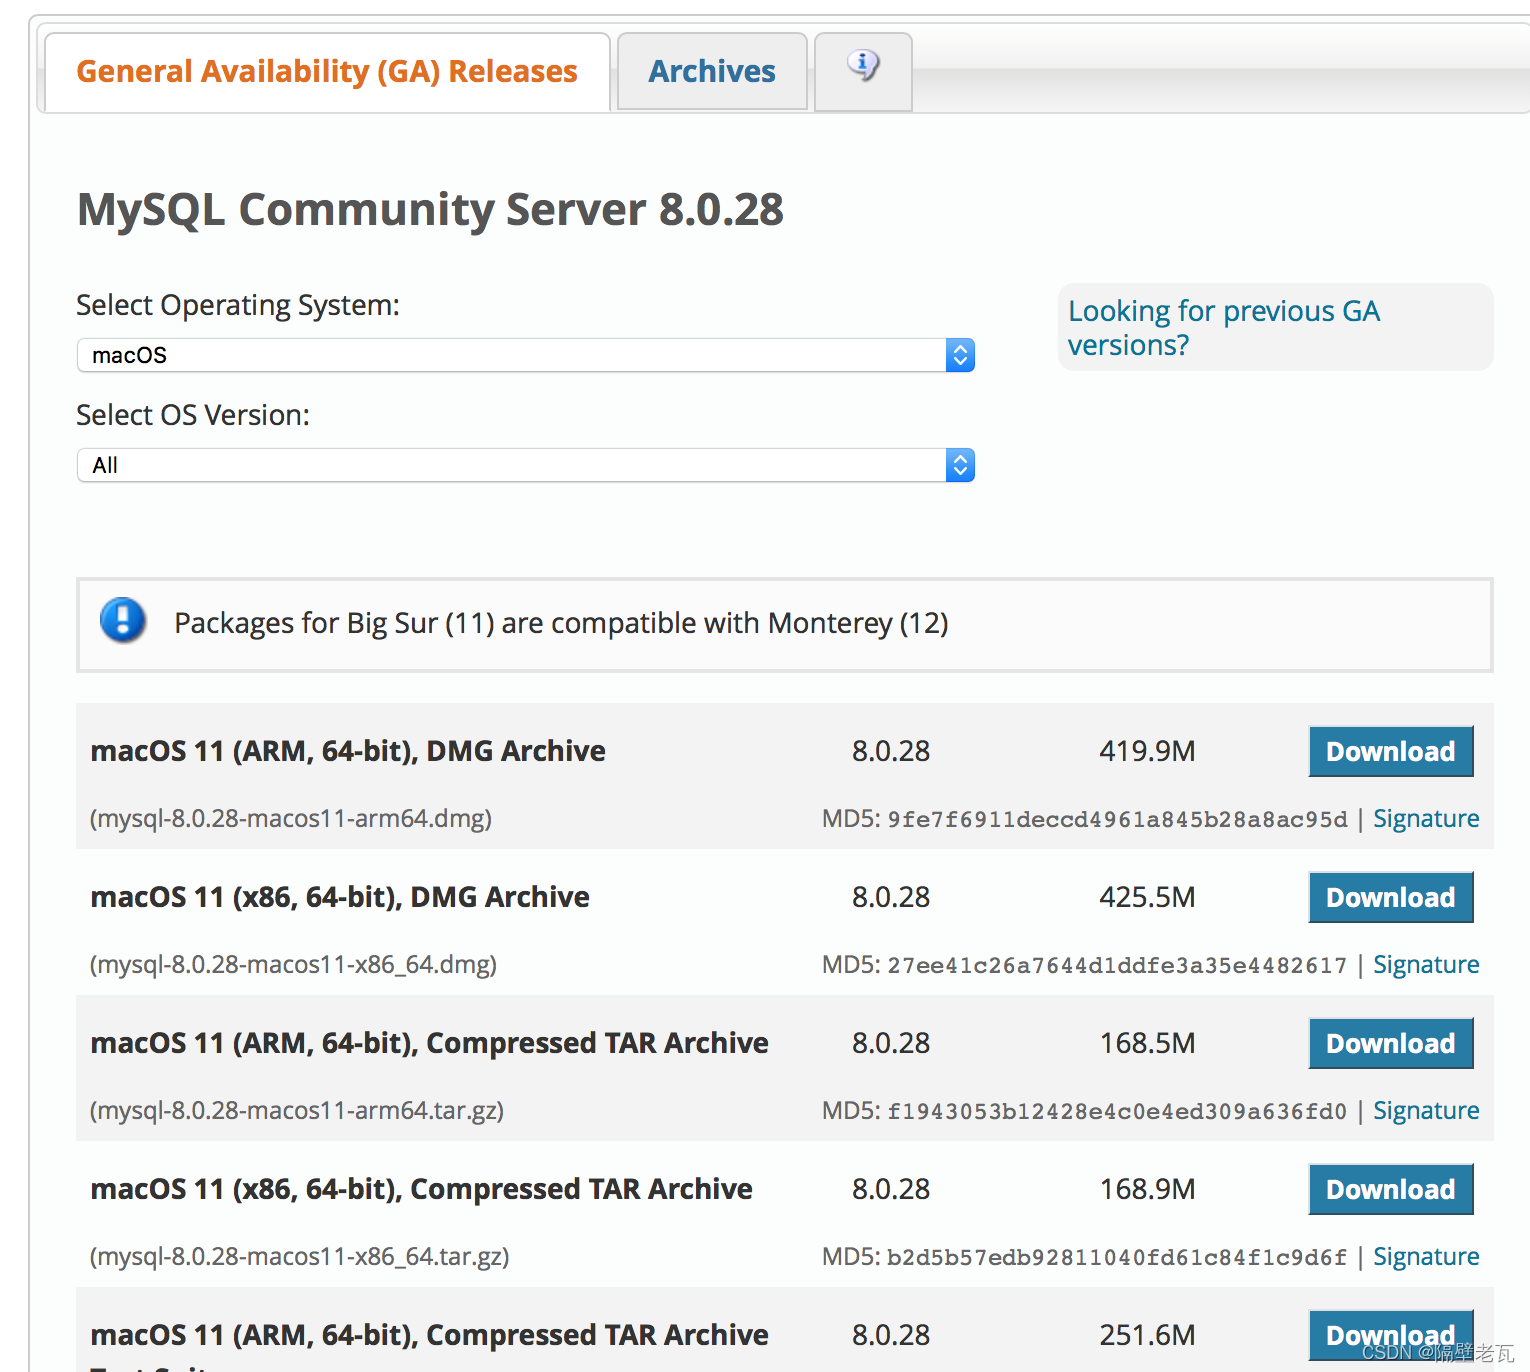Select filename (mysql-8.0.28-macos11-x86_64.tar.gz)

(x=300, y=1256)
